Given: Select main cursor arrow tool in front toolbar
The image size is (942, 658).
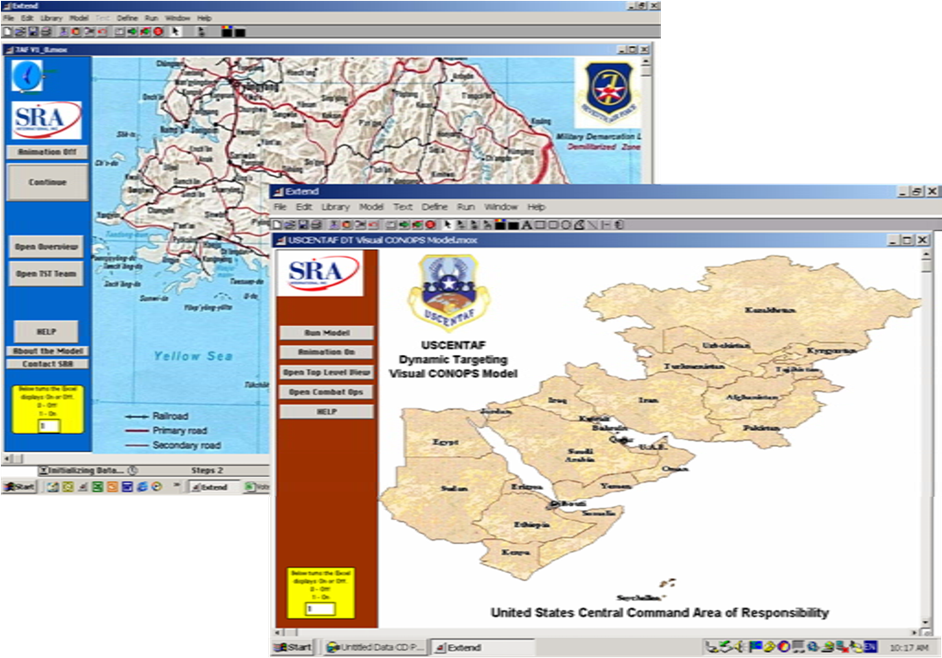Looking at the screenshot, I should click(x=448, y=225).
